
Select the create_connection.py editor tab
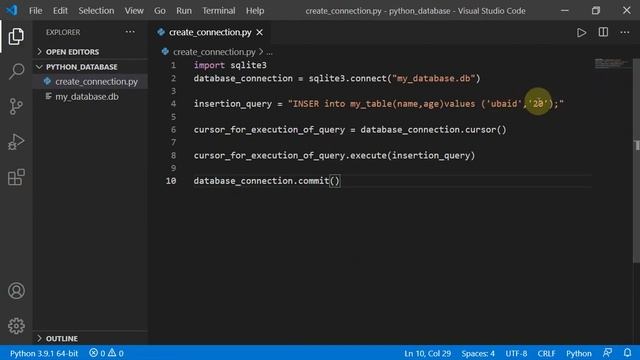[210, 32]
